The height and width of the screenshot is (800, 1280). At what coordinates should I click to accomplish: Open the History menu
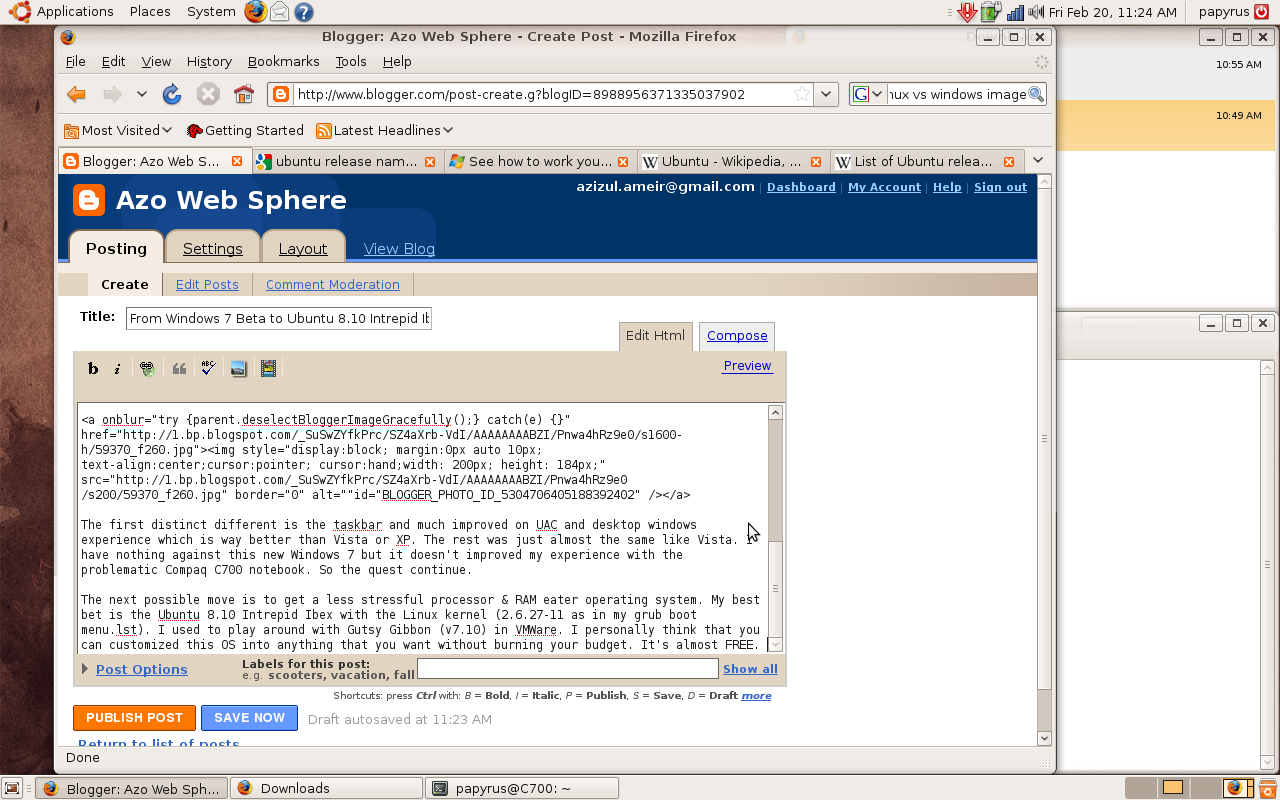tap(209, 61)
